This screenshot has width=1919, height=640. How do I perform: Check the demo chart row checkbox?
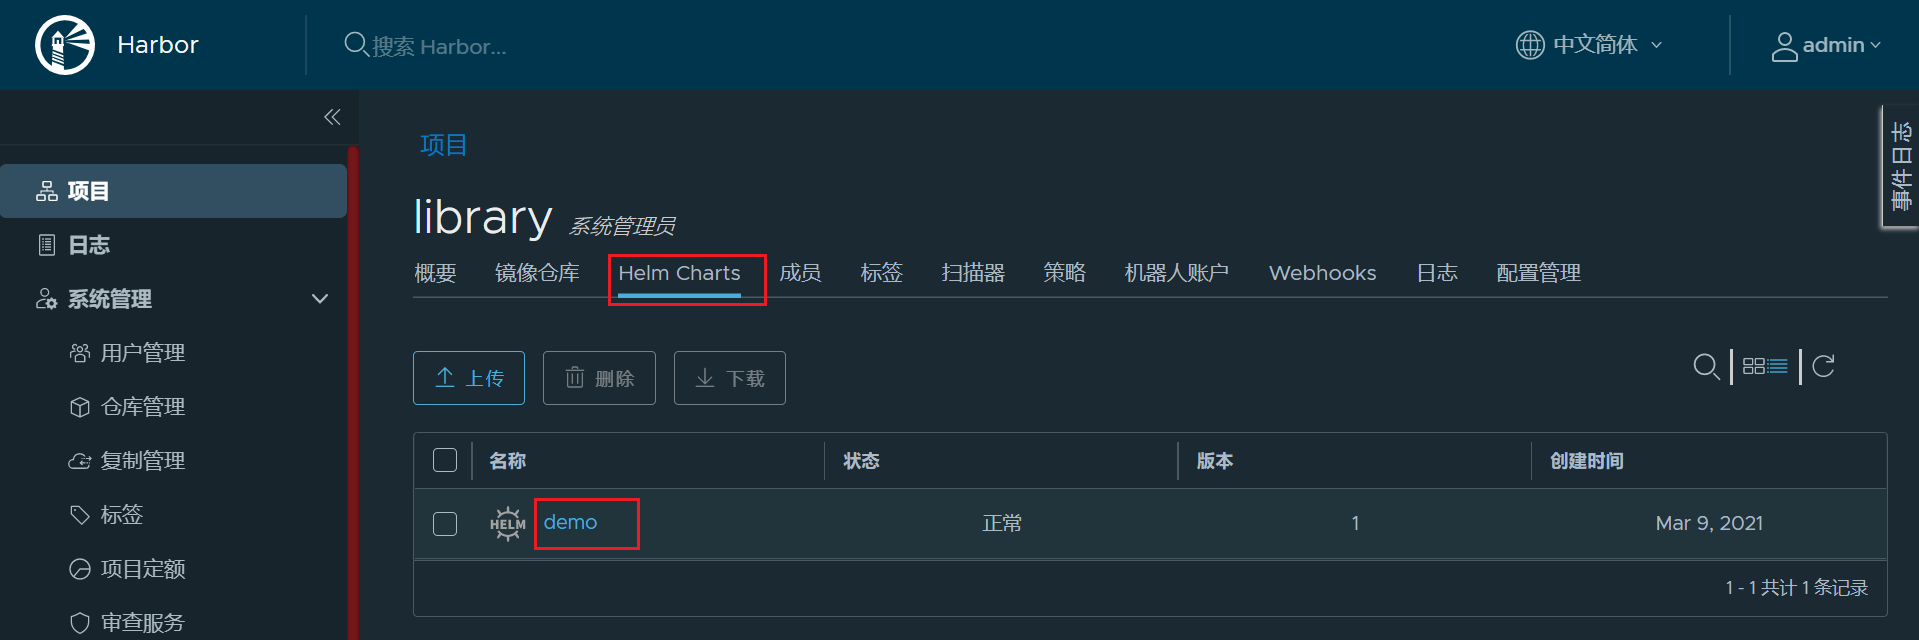point(445,524)
